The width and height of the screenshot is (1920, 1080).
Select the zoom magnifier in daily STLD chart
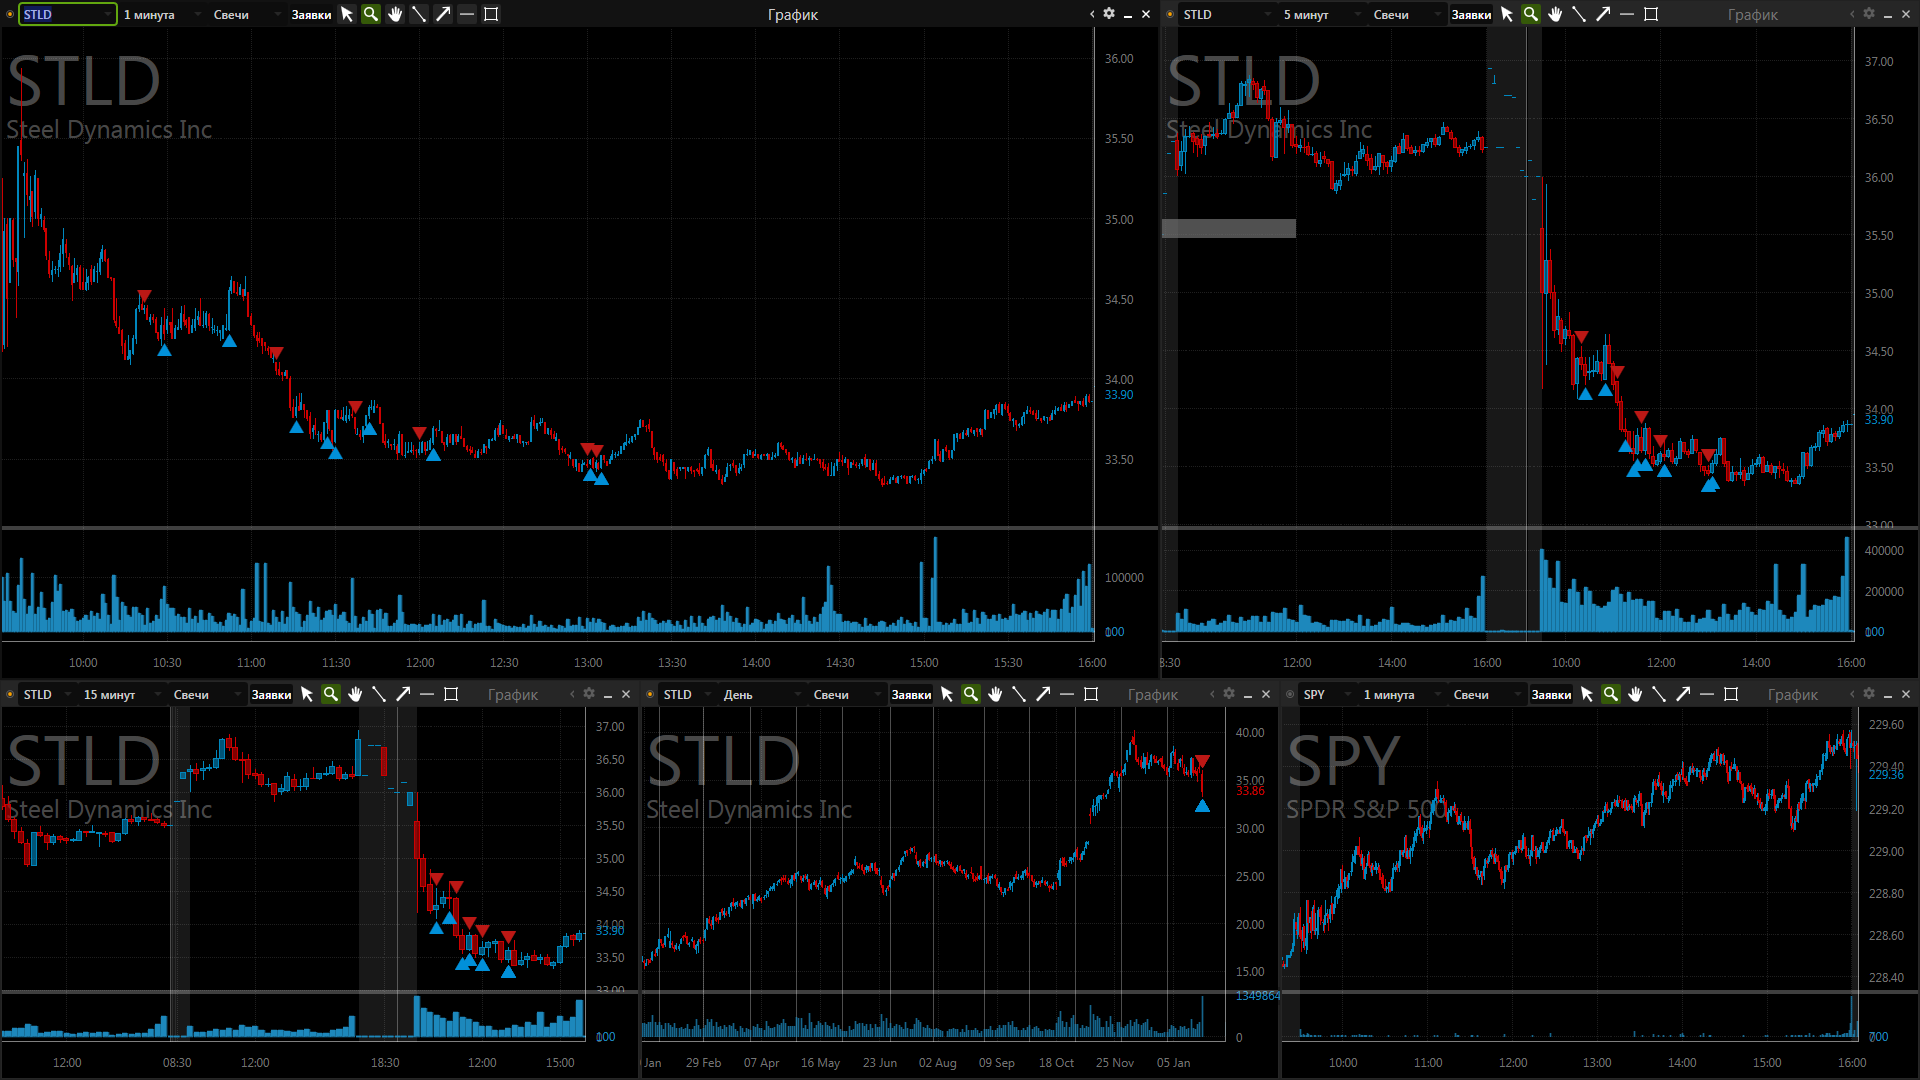pos(971,694)
